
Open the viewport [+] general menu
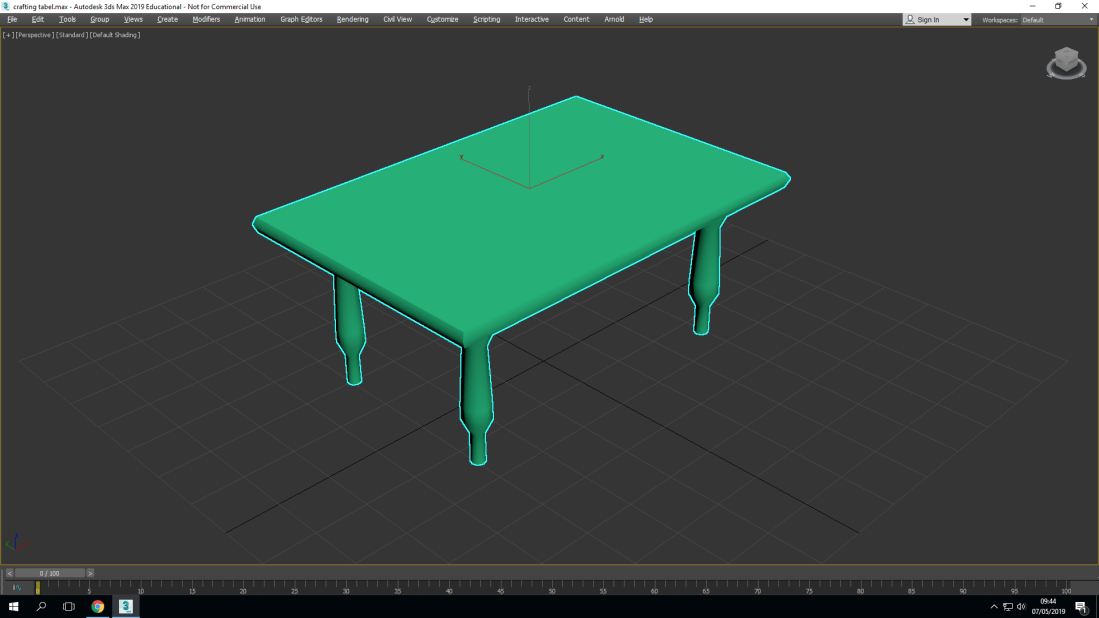[8, 35]
